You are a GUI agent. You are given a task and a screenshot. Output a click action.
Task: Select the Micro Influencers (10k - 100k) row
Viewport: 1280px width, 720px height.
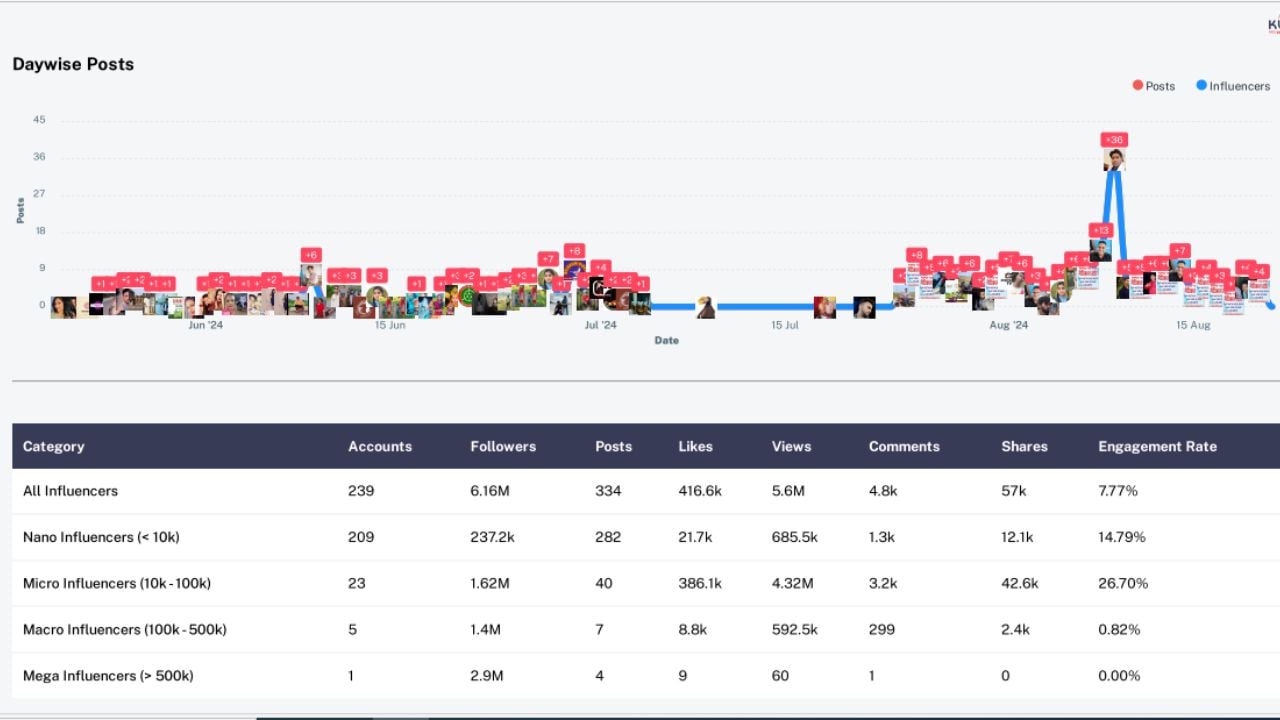click(646, 583)
